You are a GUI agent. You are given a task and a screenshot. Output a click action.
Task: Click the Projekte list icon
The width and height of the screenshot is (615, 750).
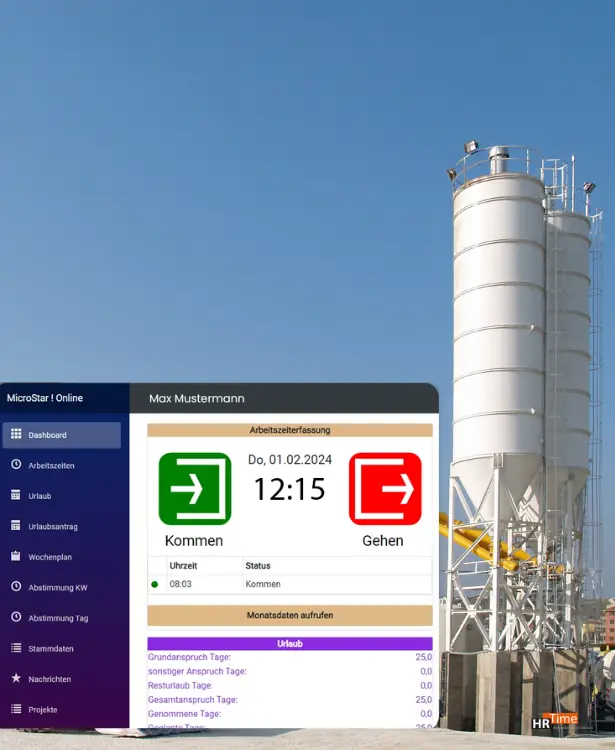coord(16,709)
